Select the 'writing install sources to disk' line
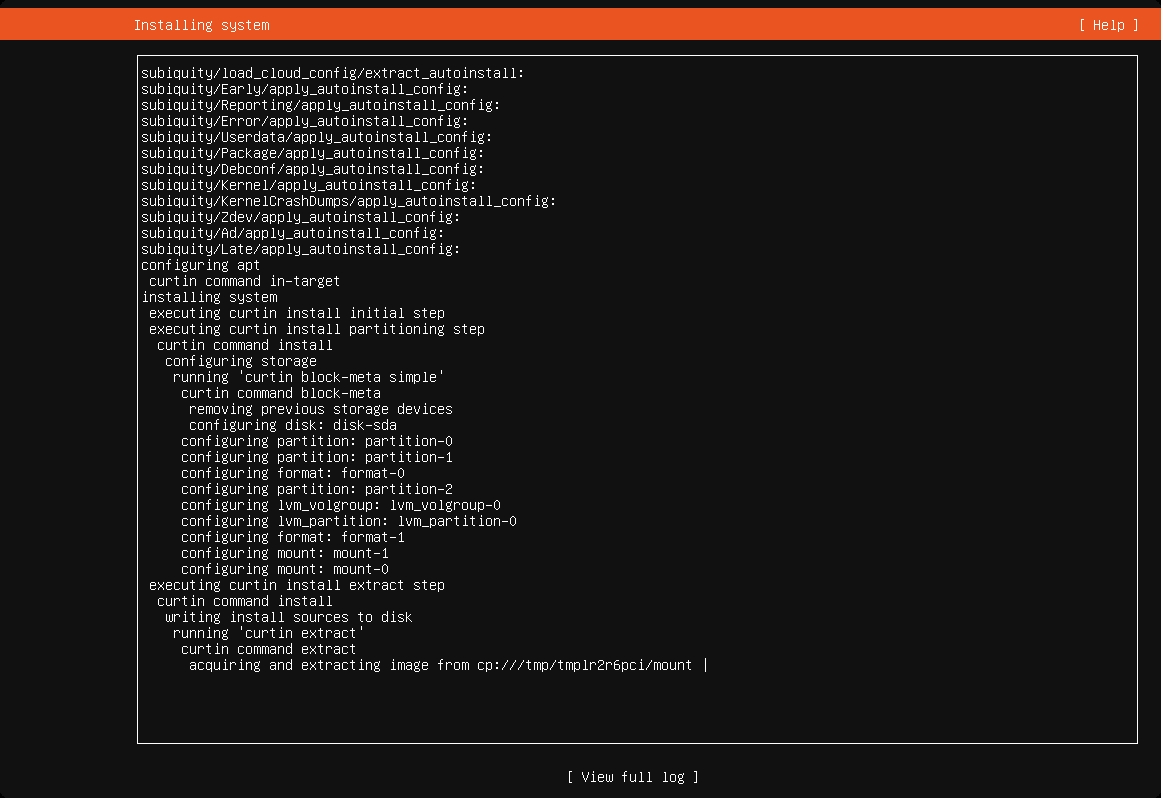Viewport: 1161px width, 798px height. [x=289, y=617]
